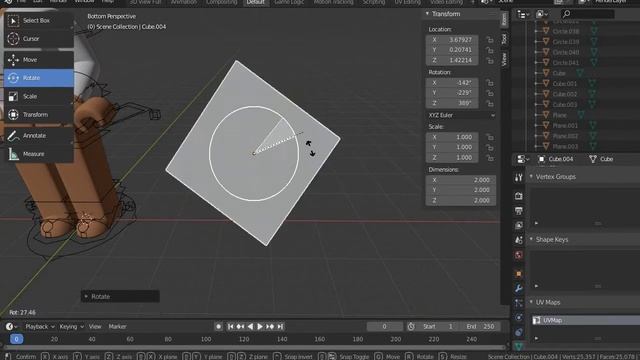Image resolution: width=640 pixels, height=360 pixels.
Task: Click the current frame marker 0 in timeline
Action: pos(16,339)
